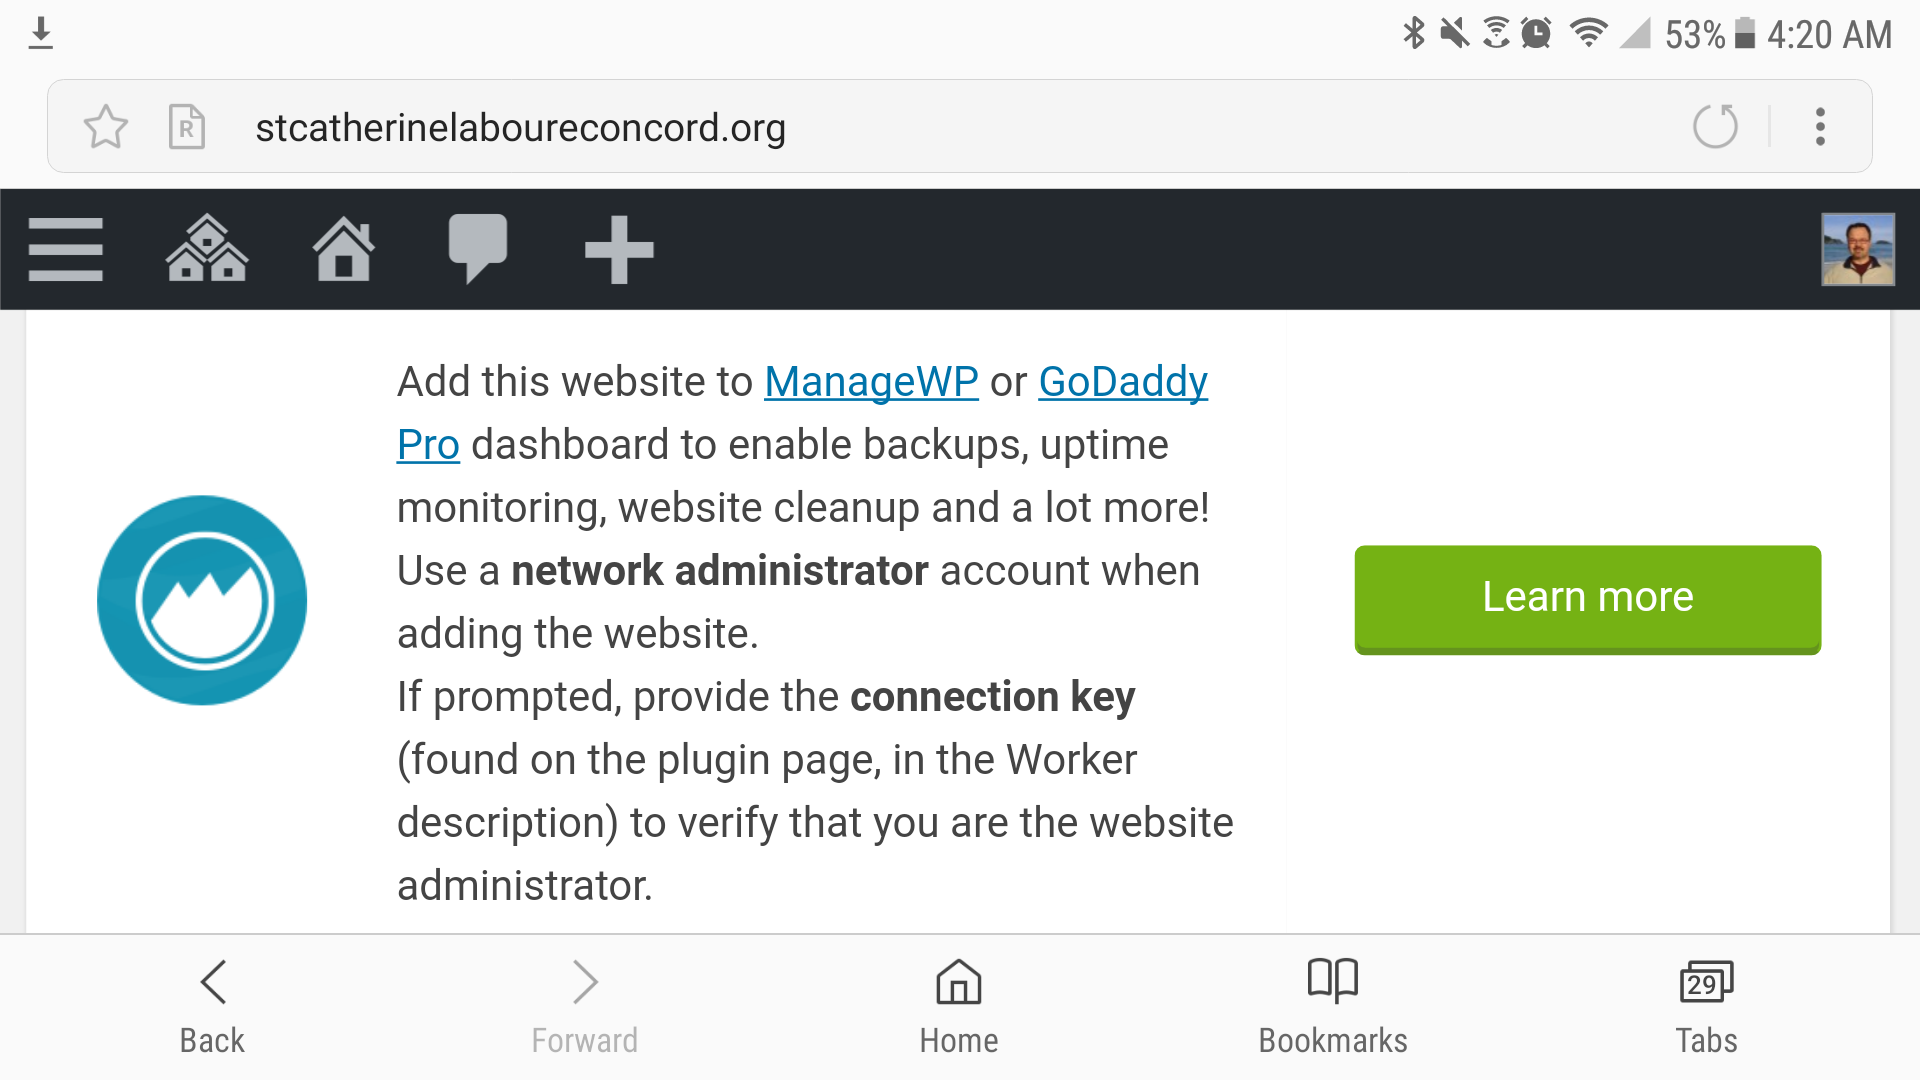The image size is (1920, 1080).
Task: Open user profile avatar thumbnail
Action: (1858, 249)
